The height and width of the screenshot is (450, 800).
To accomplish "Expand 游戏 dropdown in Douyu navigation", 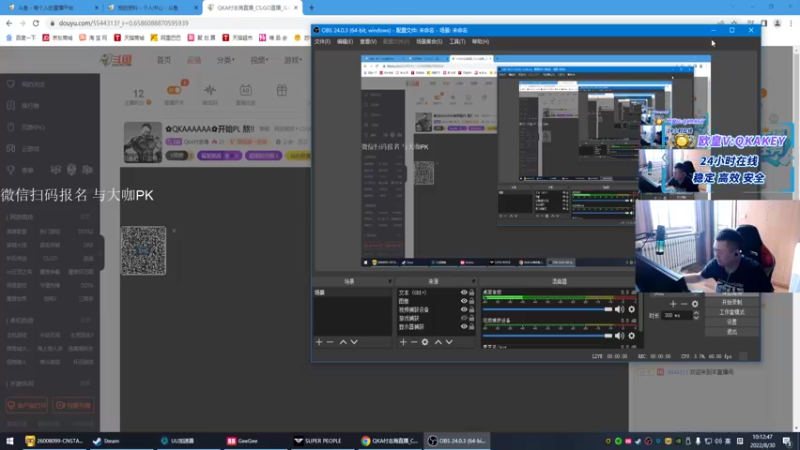I will [293, 60].
